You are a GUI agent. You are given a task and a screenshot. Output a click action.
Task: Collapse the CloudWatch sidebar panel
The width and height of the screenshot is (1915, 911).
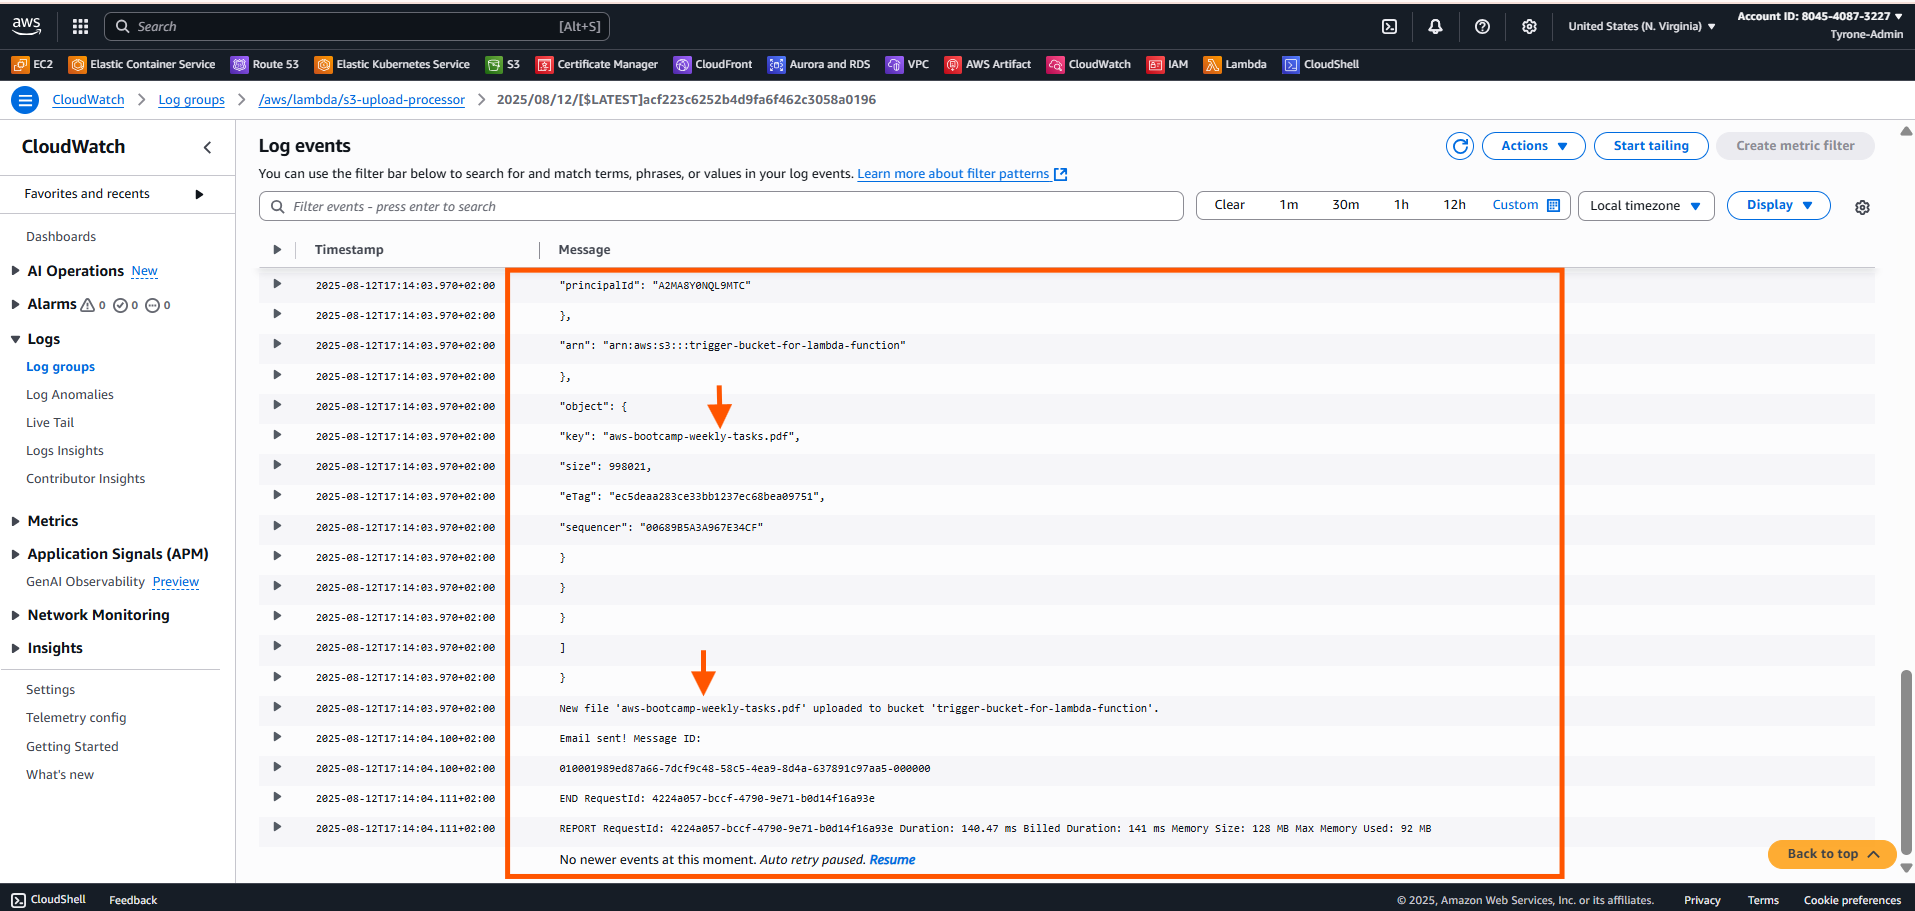208,148
